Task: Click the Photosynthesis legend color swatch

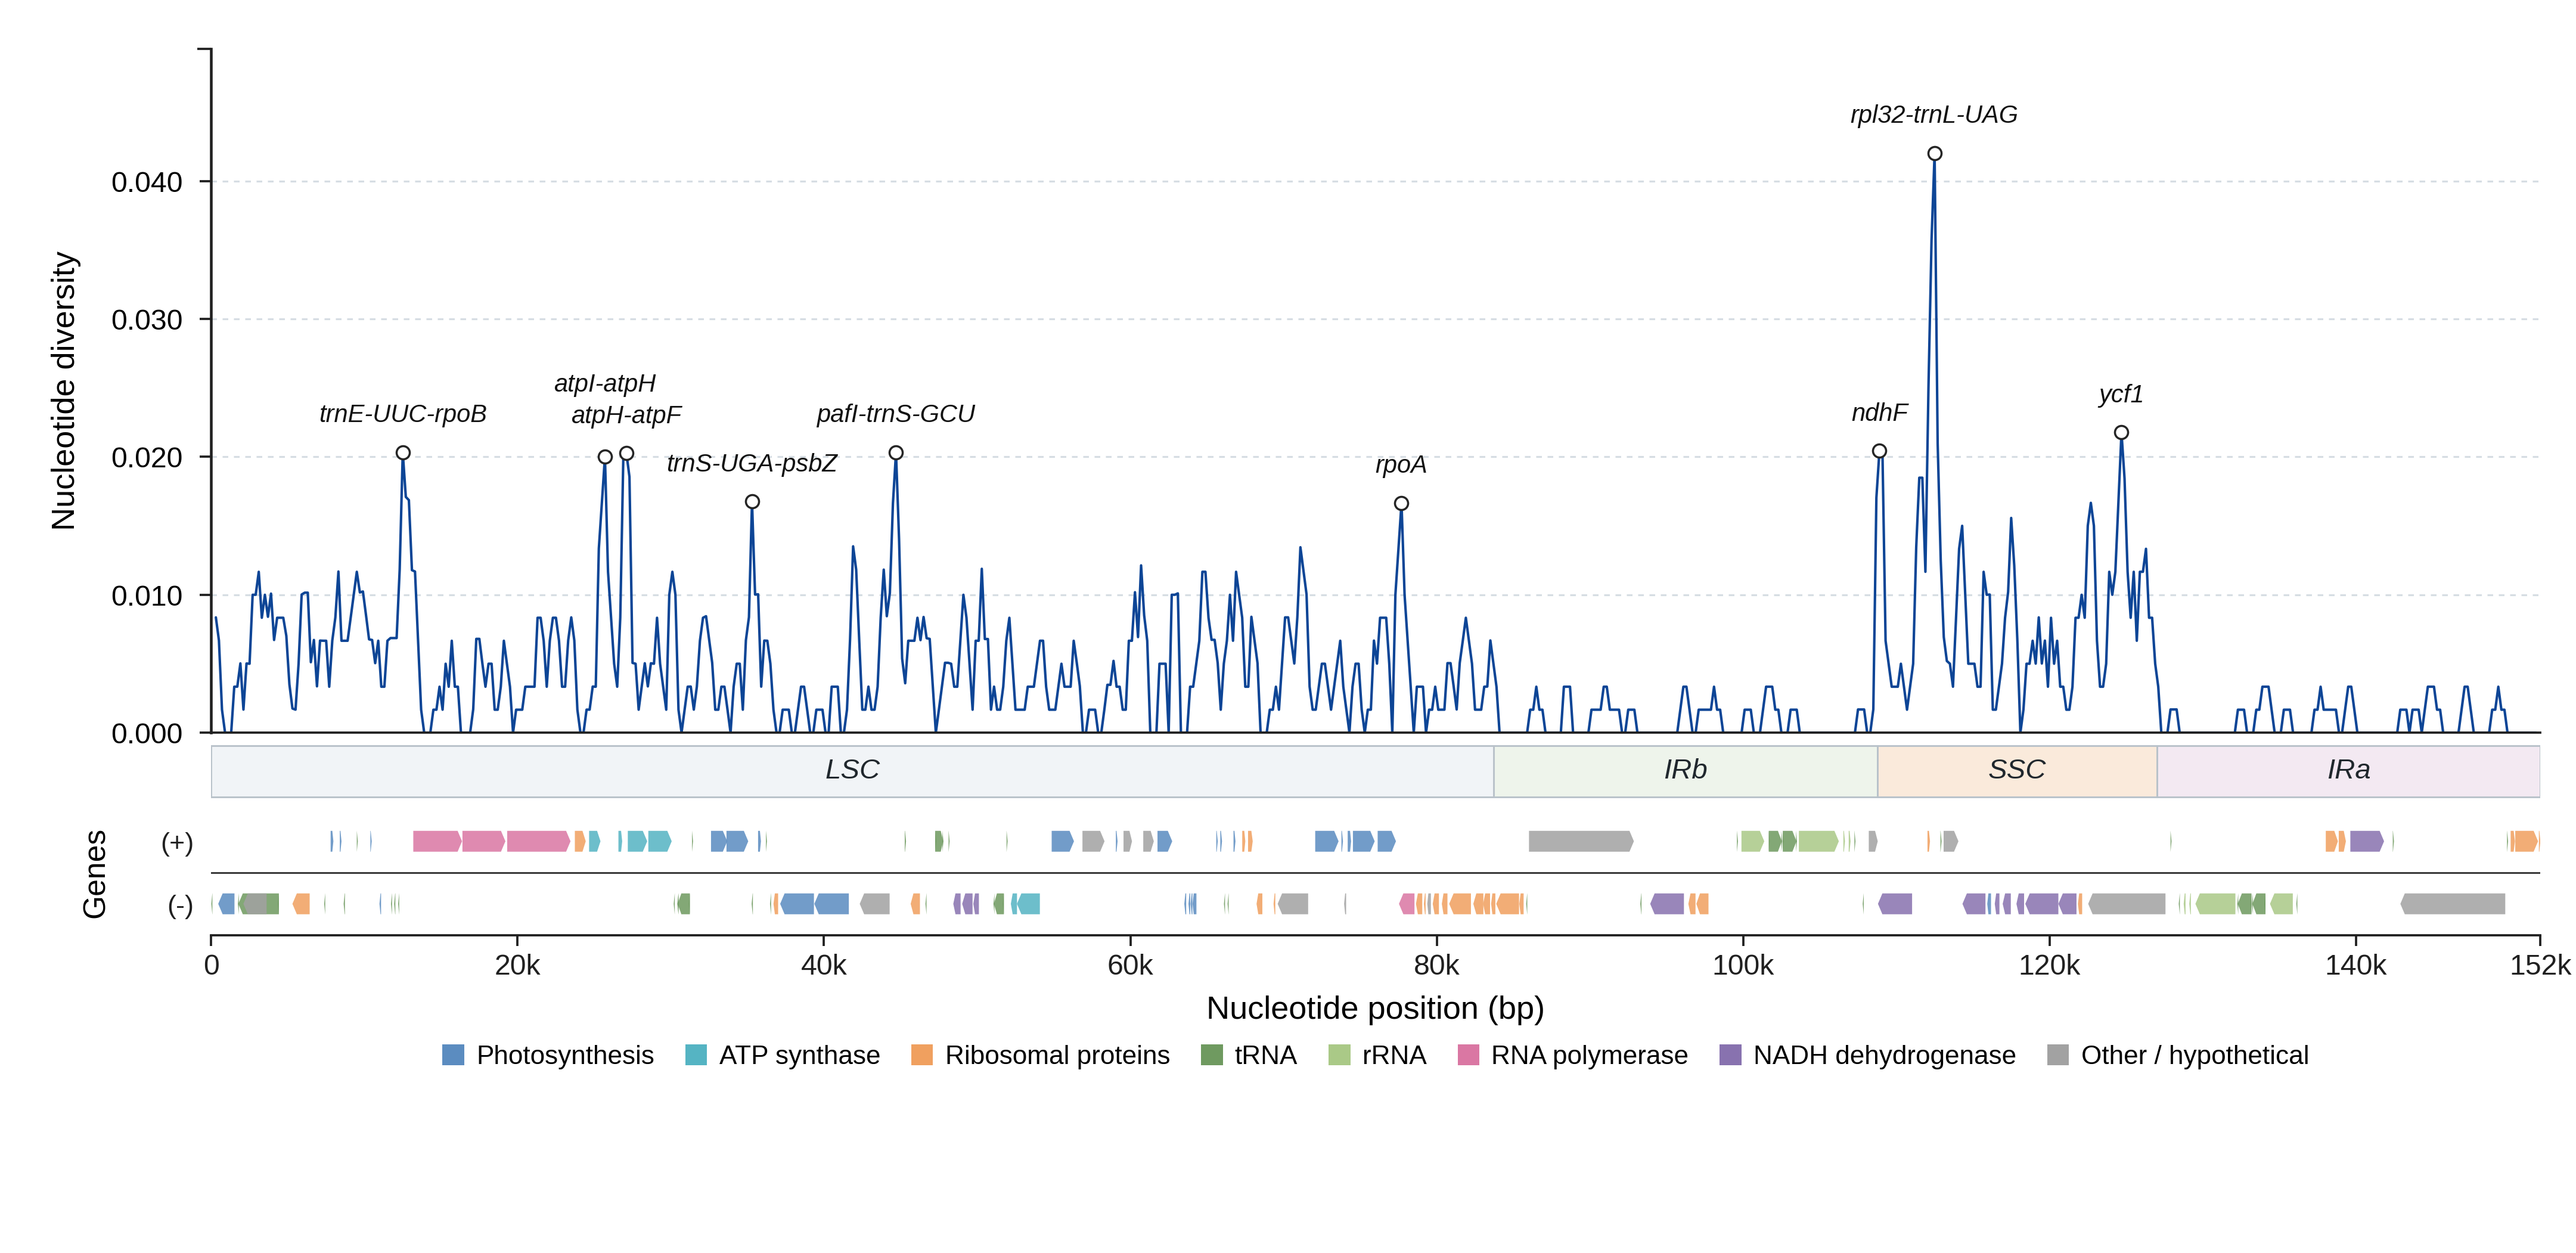Action: (453, 1055)
